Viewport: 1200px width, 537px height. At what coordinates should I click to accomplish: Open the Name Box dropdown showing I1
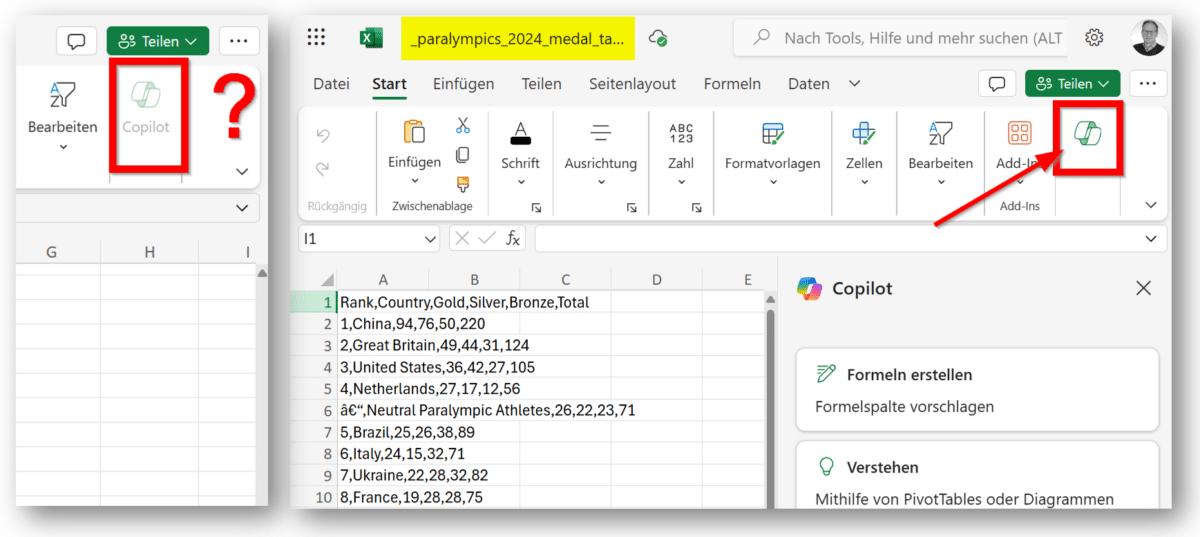(x=430, y=239)
